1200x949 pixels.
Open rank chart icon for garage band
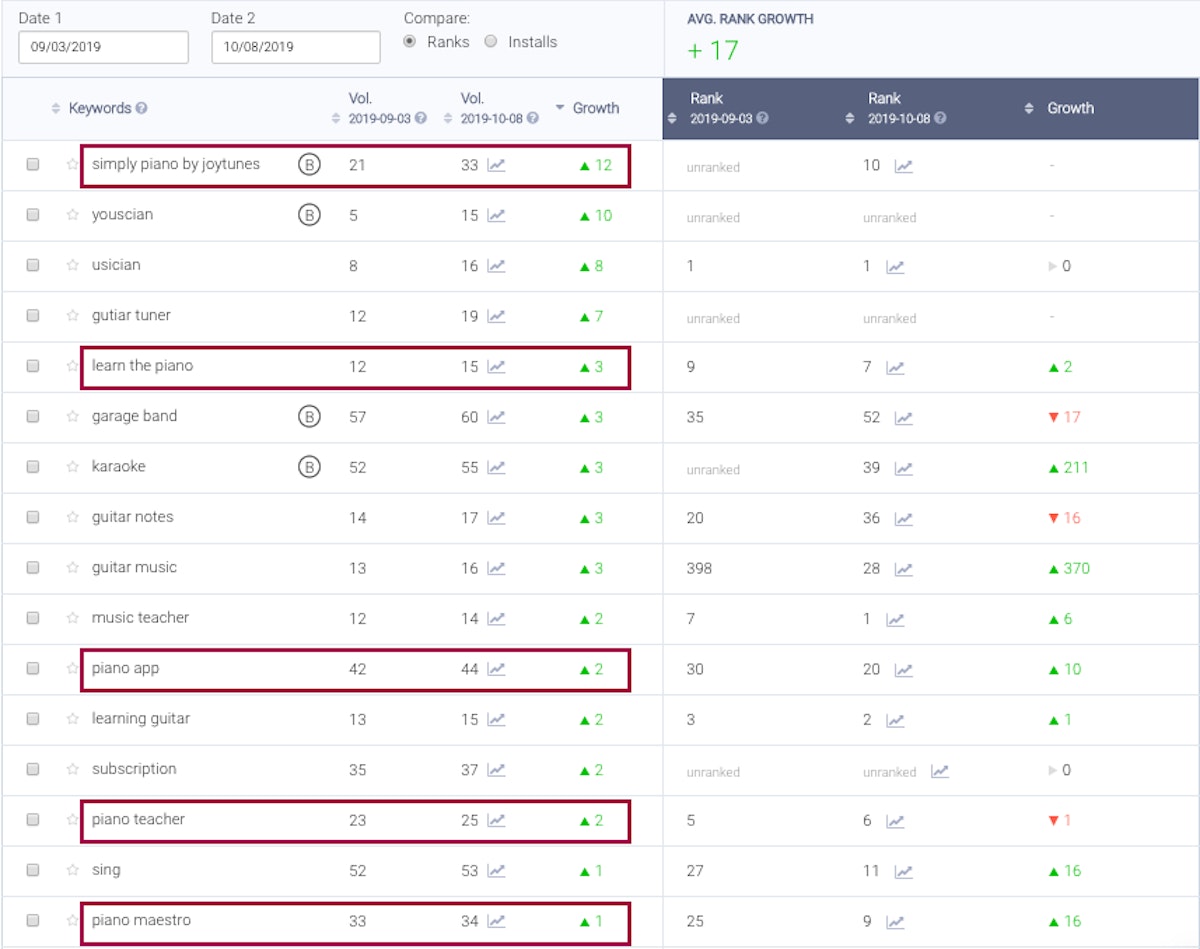coord(903,418)
